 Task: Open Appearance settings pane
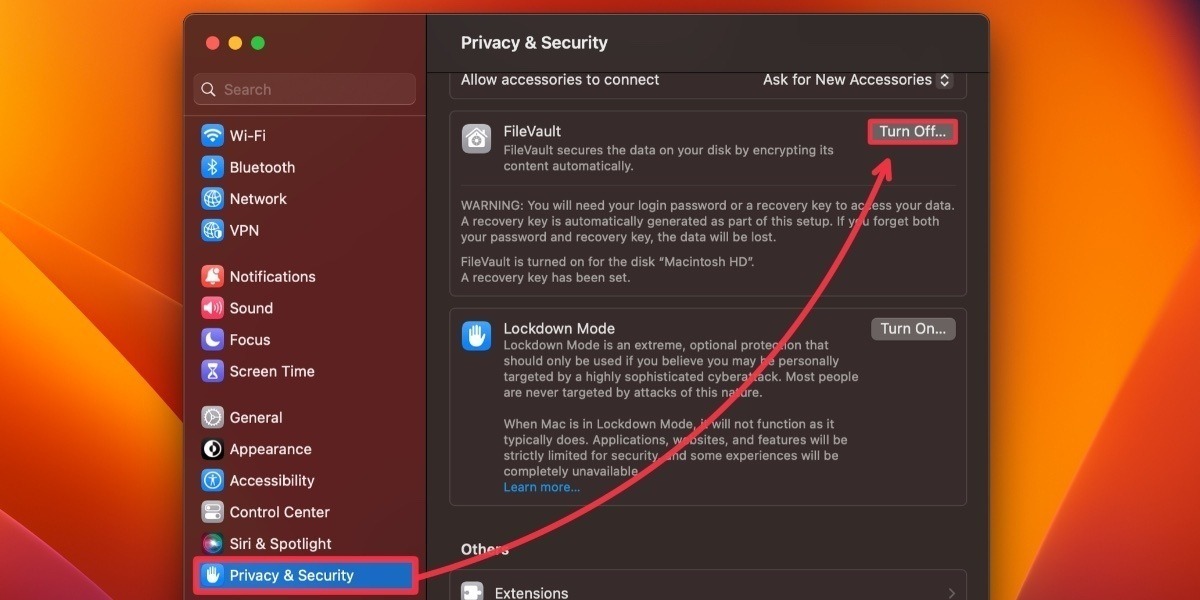[270, 449]
